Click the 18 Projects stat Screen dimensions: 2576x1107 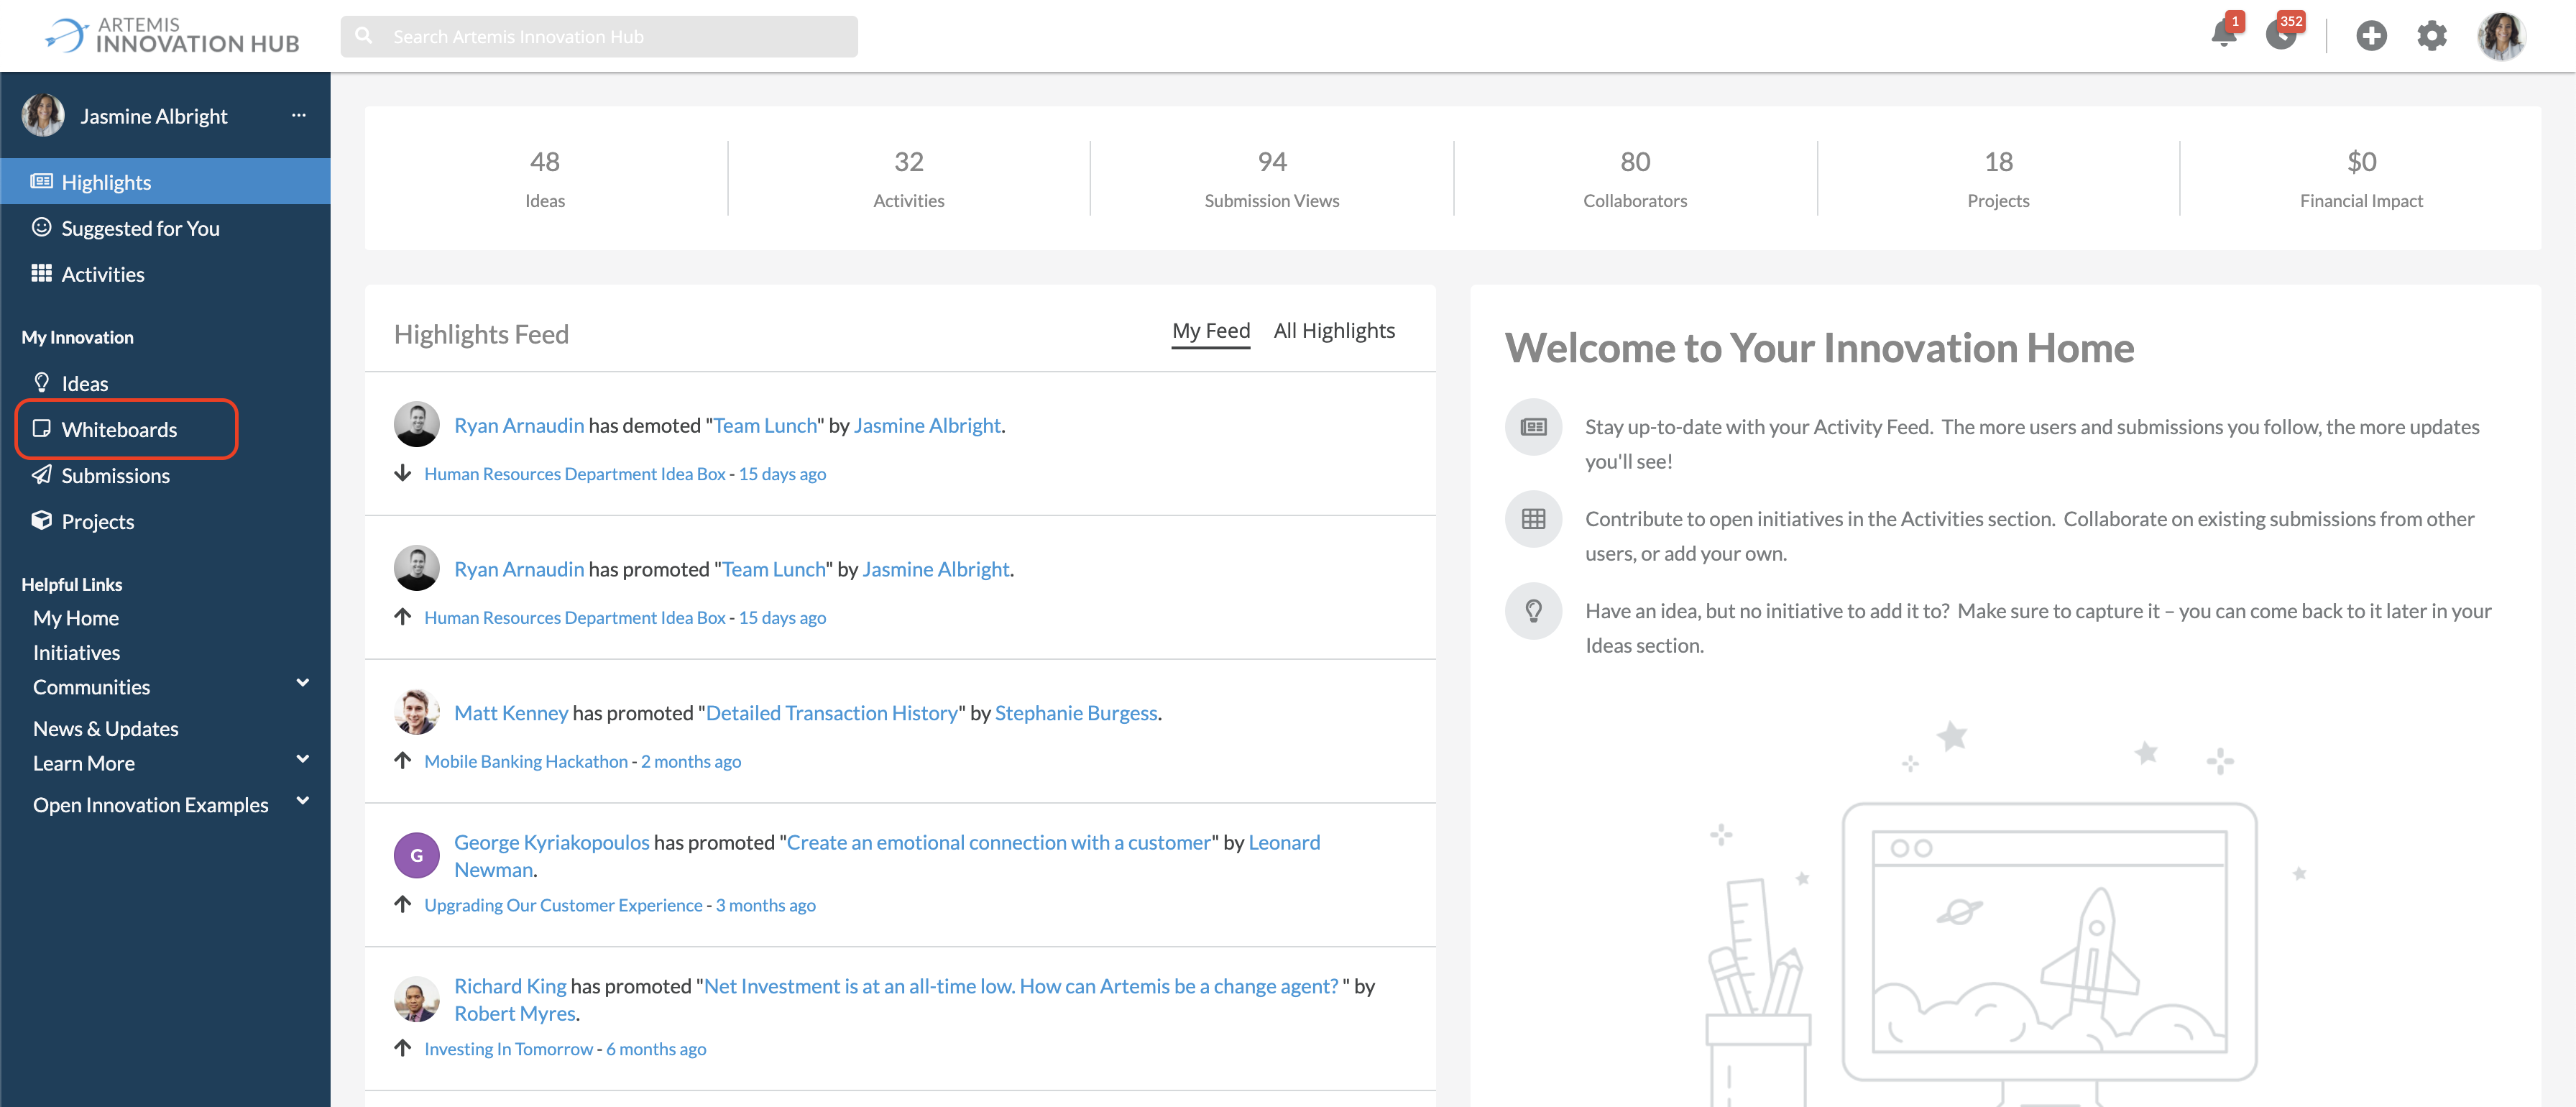pos(1998,178)
